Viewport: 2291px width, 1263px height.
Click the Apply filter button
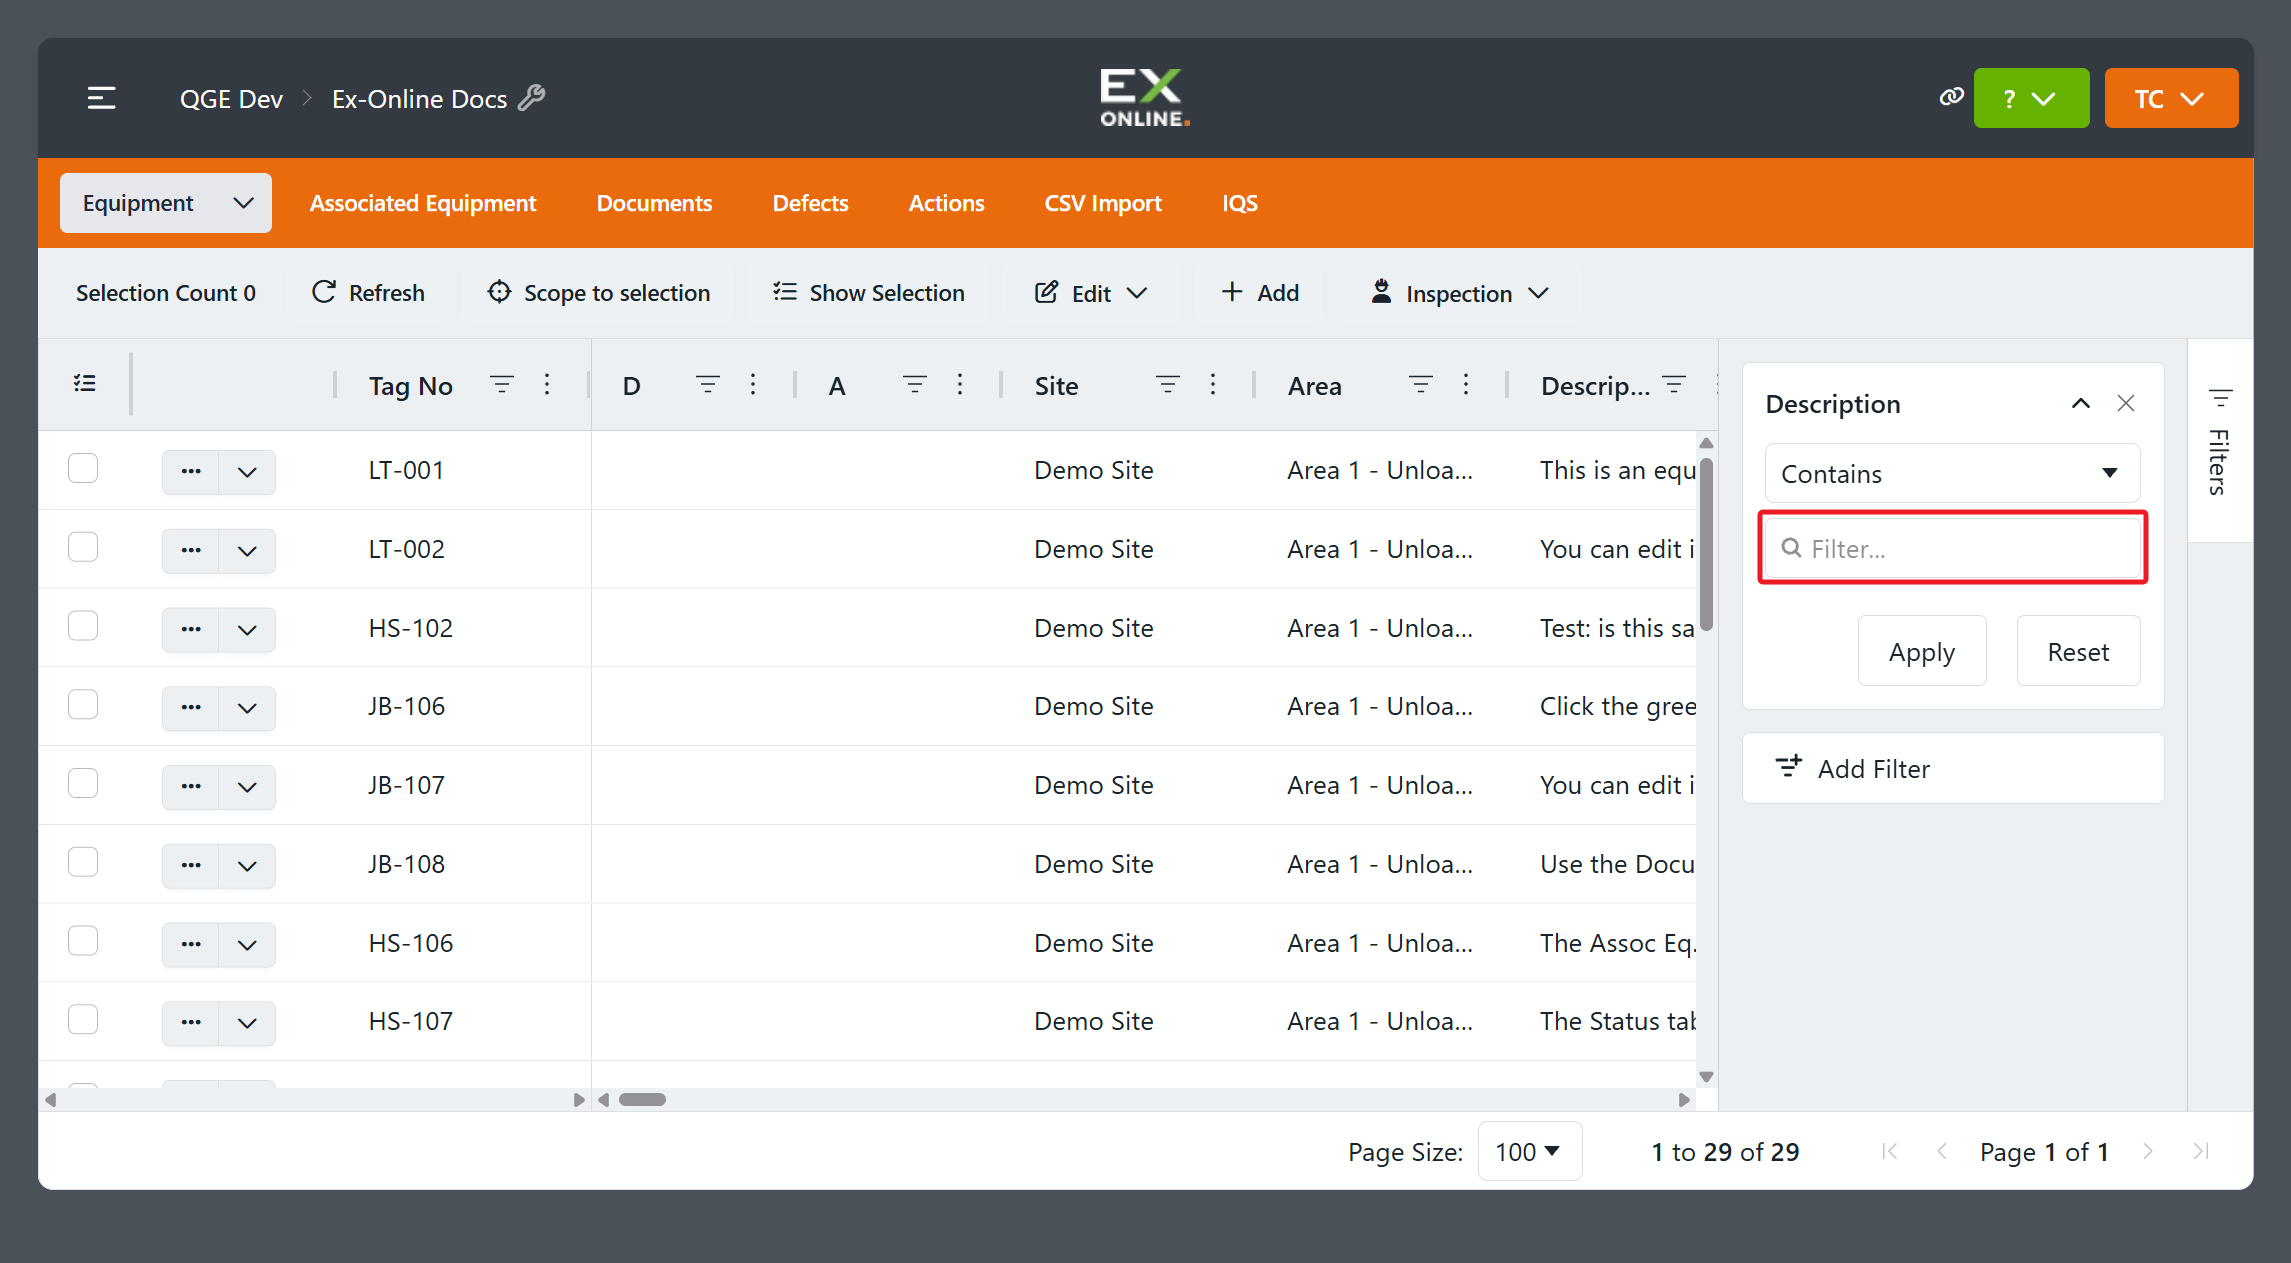coord(1922,651)
